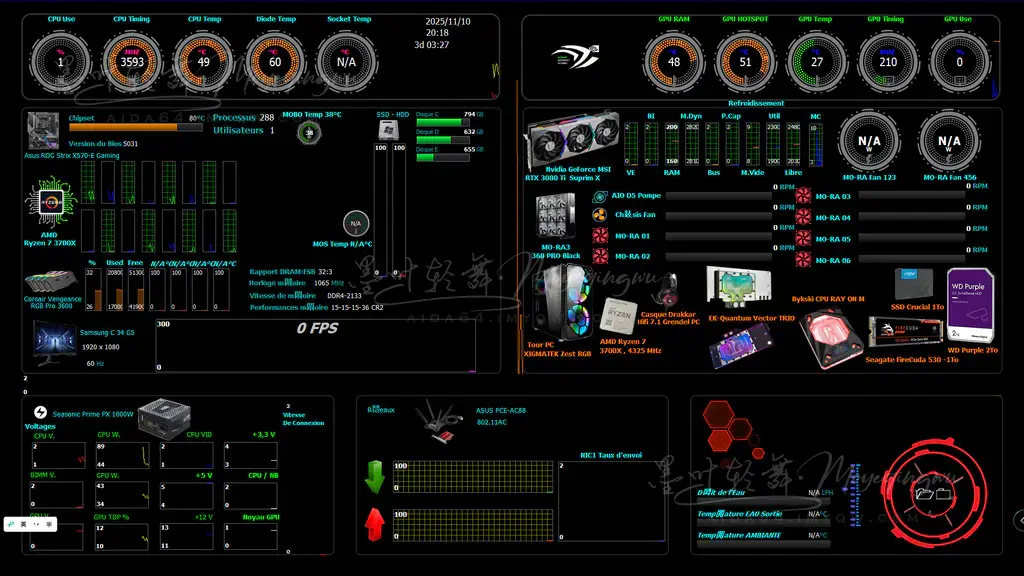This screenshot has width=1024, height=576.
Task: Toggle the 半 half-width mode button
Action: 46,524
